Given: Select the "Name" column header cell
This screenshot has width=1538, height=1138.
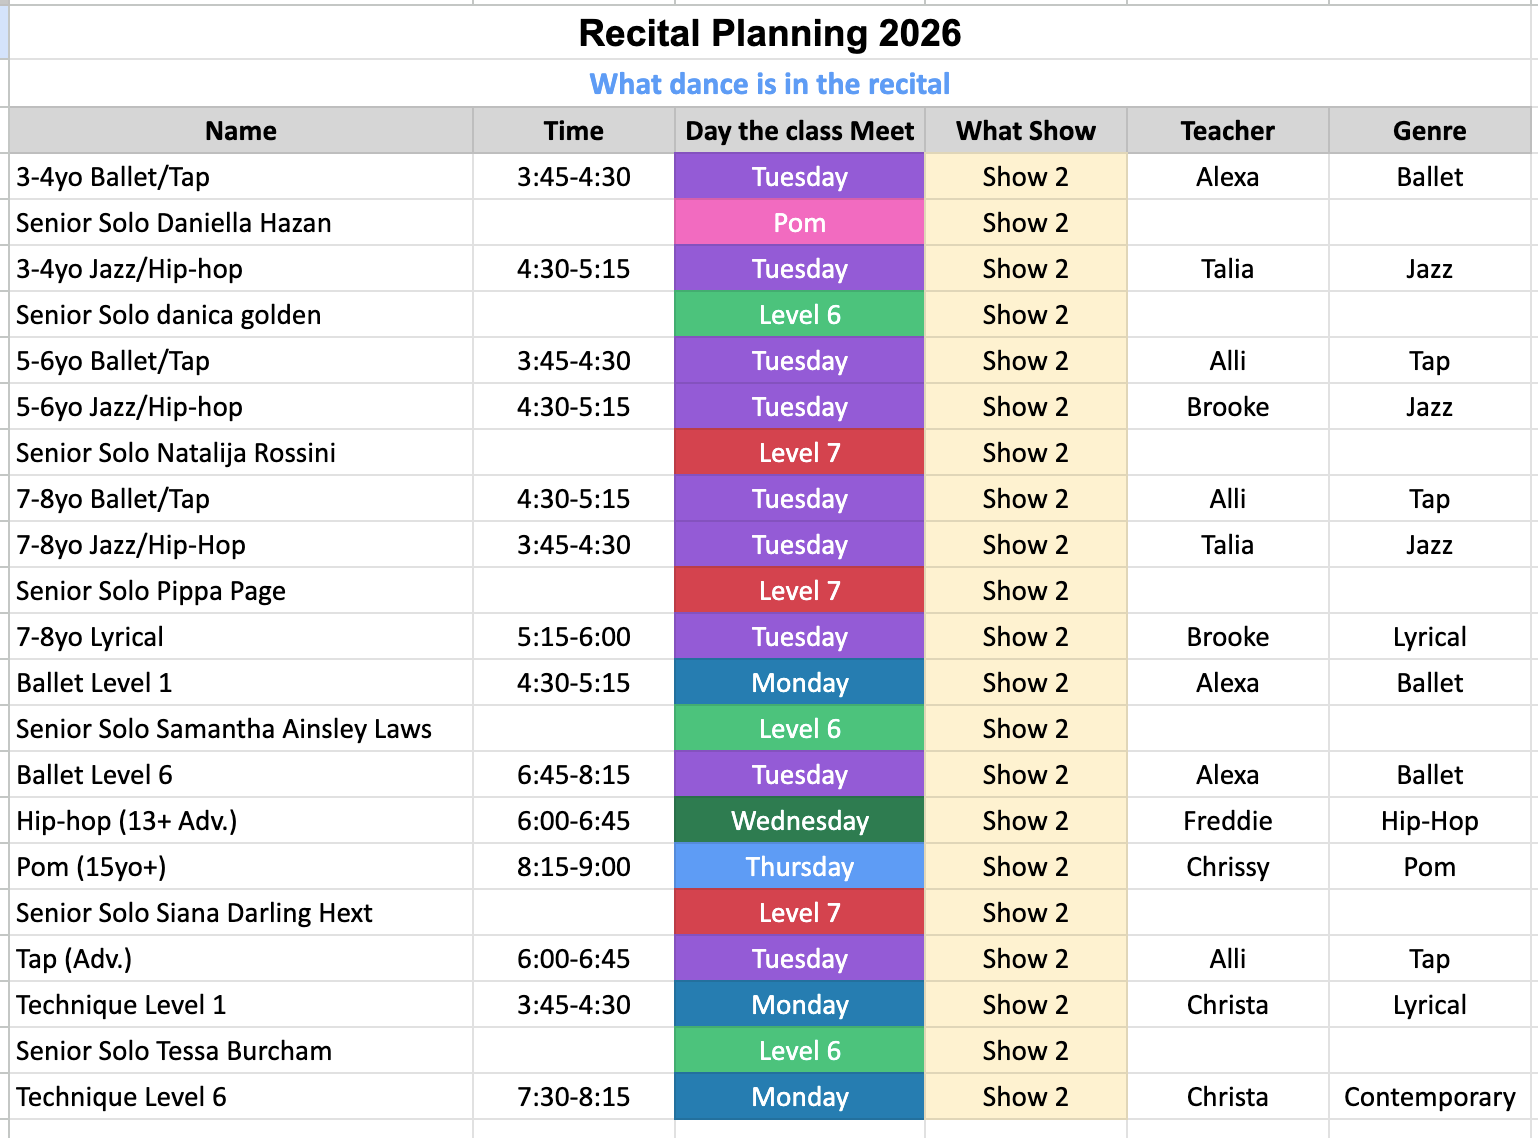Looking at the screenshot, I should click(241, 131).
